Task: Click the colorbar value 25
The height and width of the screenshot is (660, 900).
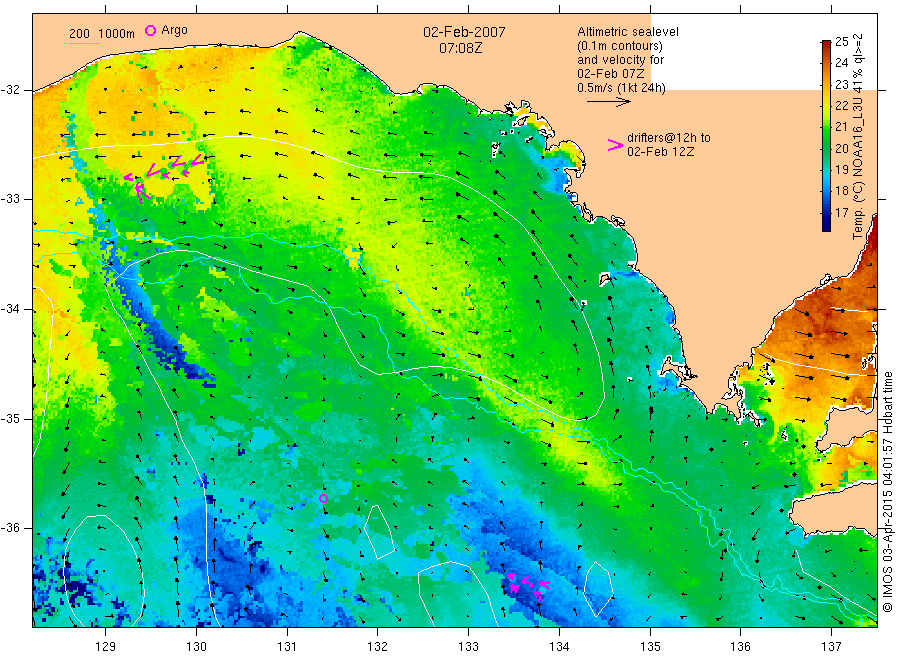Action: tap(841, 41)
